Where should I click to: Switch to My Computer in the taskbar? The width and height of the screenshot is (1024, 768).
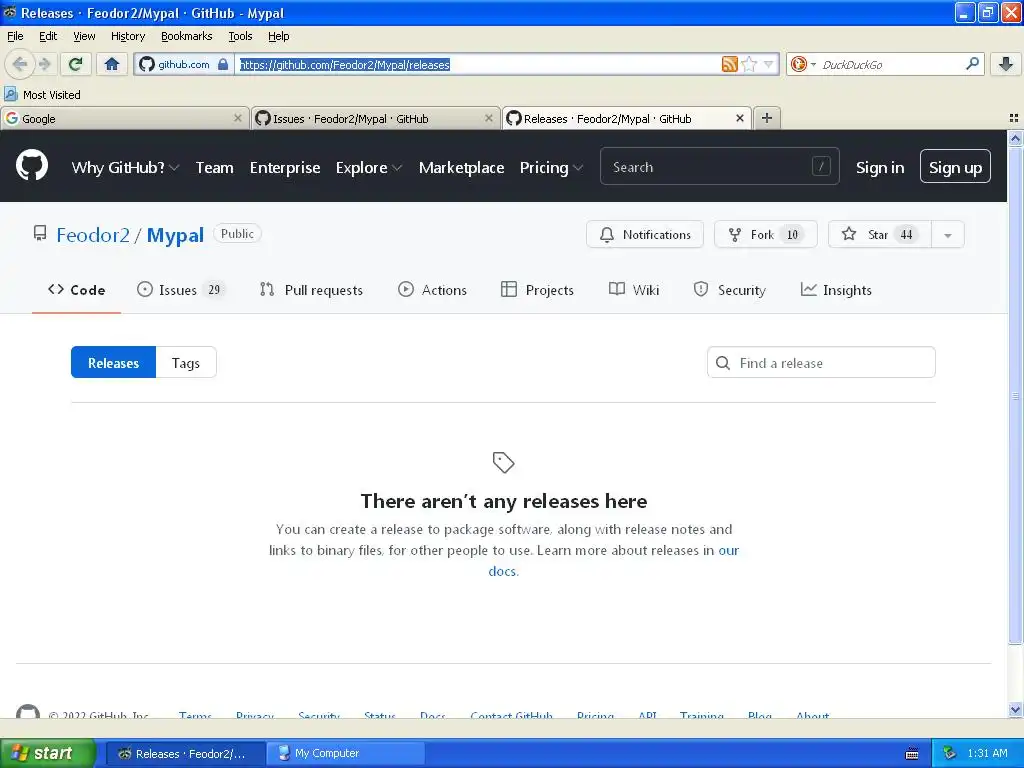pos(345,753)
